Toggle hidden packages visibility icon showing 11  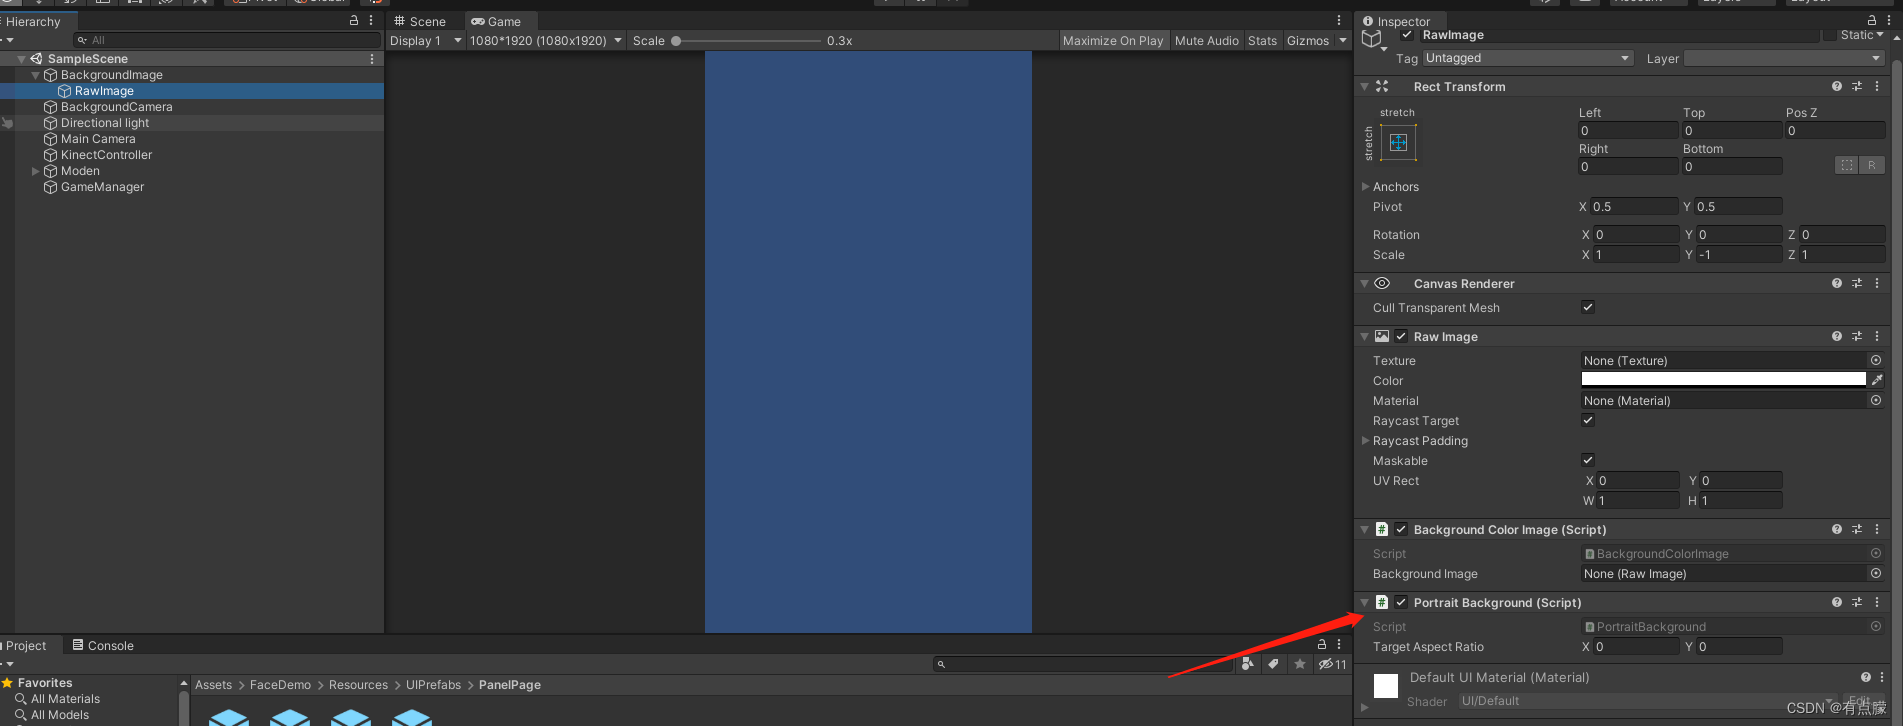[1333, 664]
